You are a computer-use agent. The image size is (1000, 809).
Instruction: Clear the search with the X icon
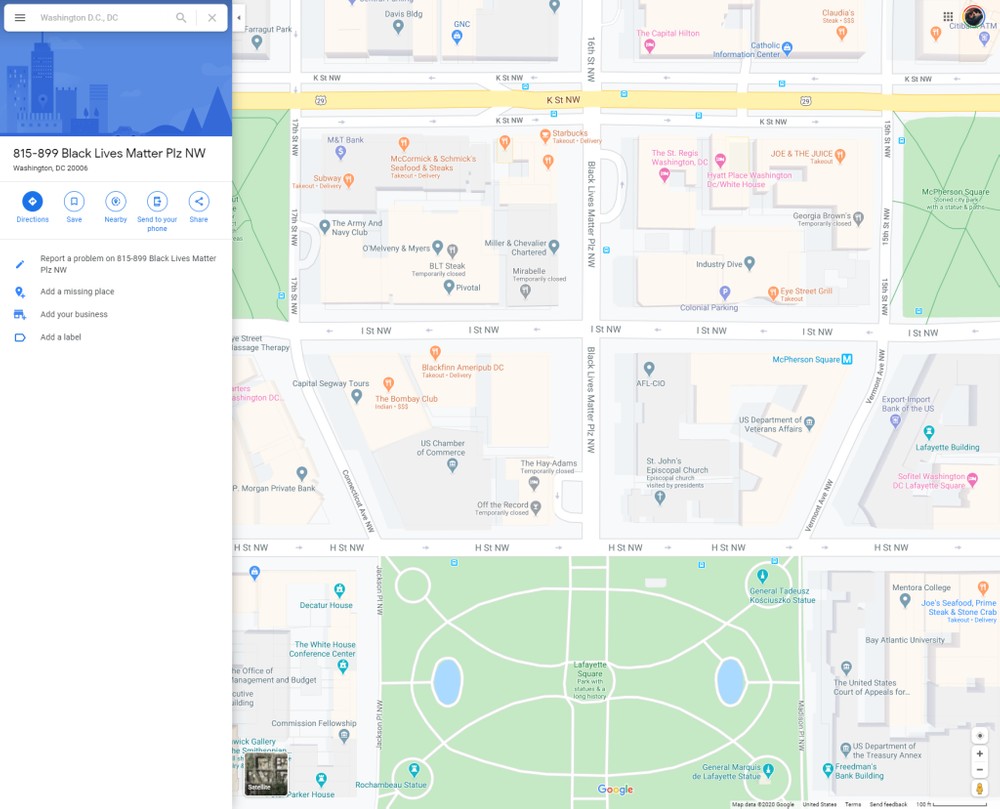212,18
